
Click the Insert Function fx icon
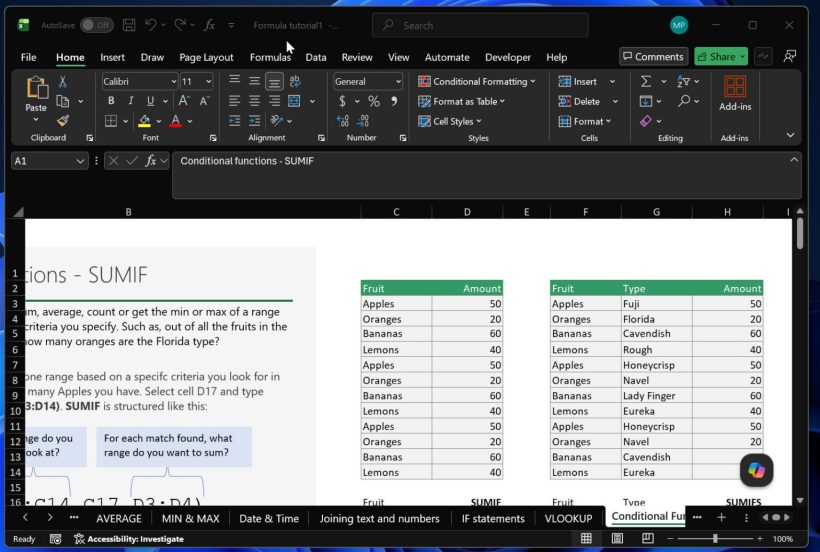(x=151, y=160)
